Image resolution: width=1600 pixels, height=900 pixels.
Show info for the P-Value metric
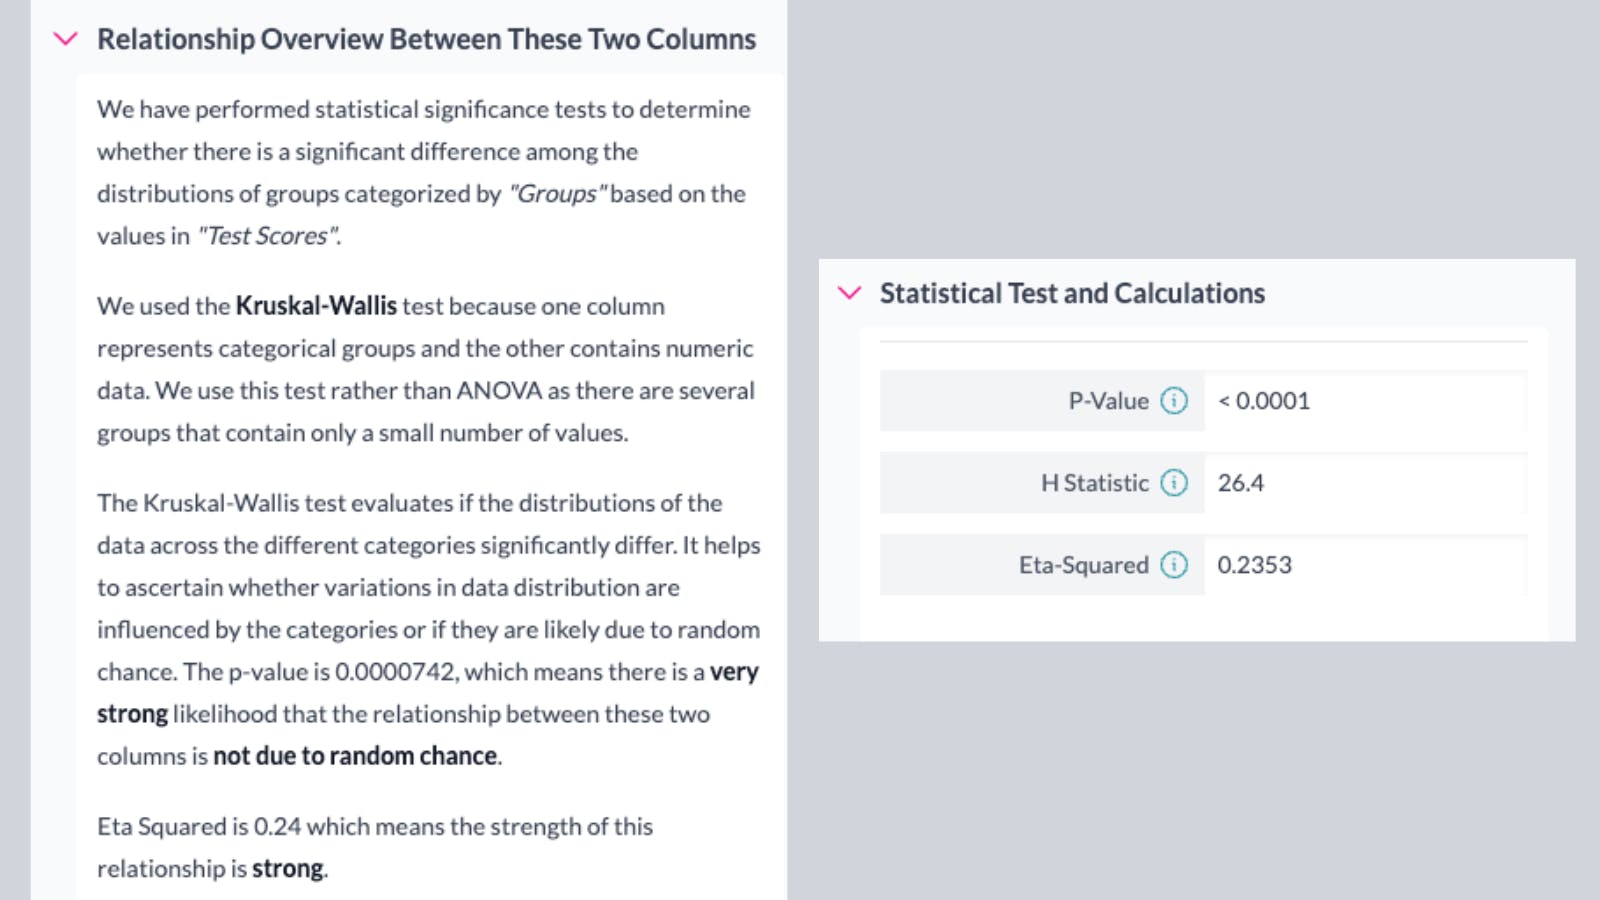point(1174,401)
